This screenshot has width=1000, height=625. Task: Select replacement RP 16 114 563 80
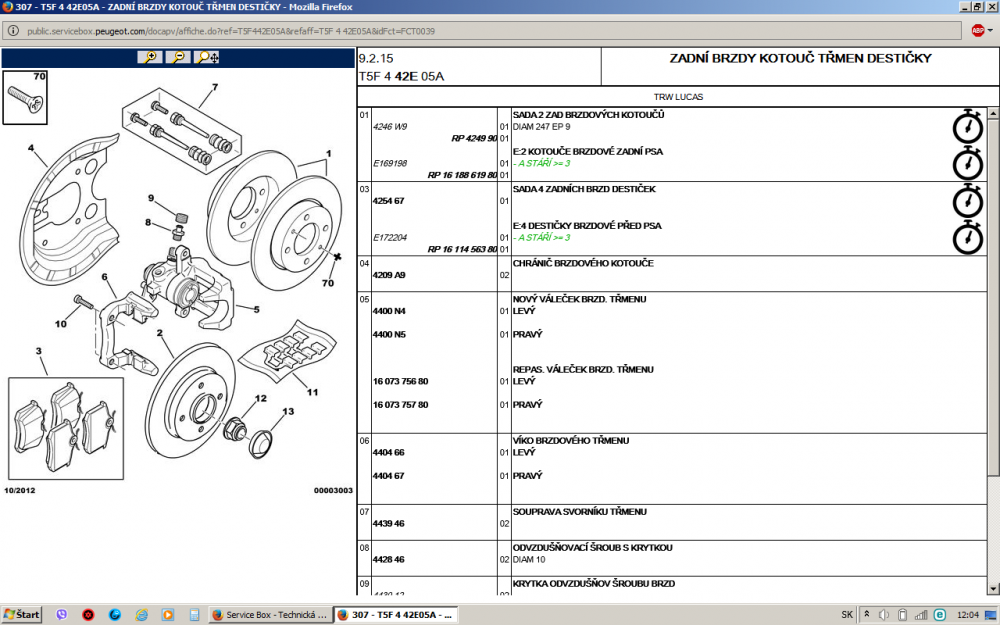[x=462, y=249]
